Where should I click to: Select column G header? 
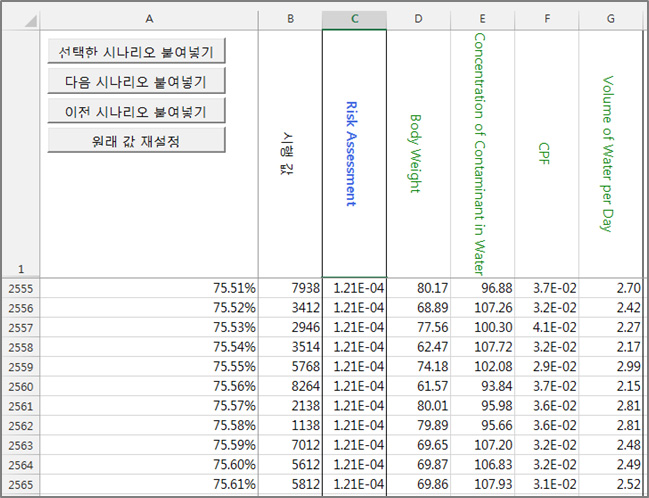click(x=611, y=19)
